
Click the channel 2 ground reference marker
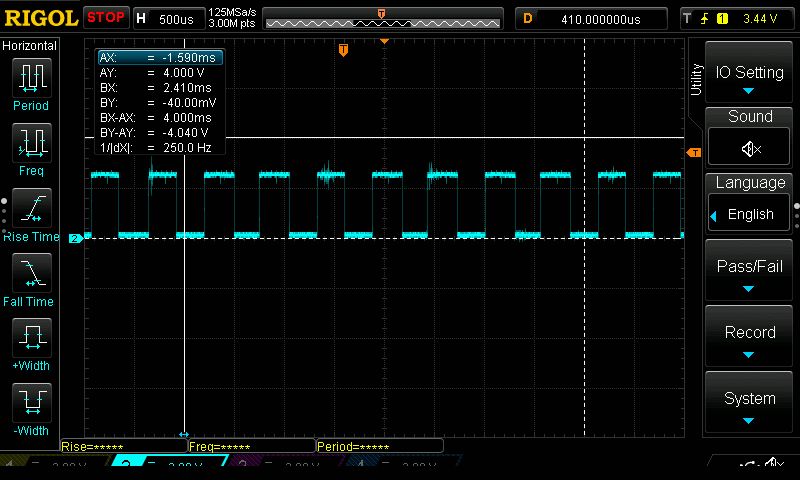(76, 238)
